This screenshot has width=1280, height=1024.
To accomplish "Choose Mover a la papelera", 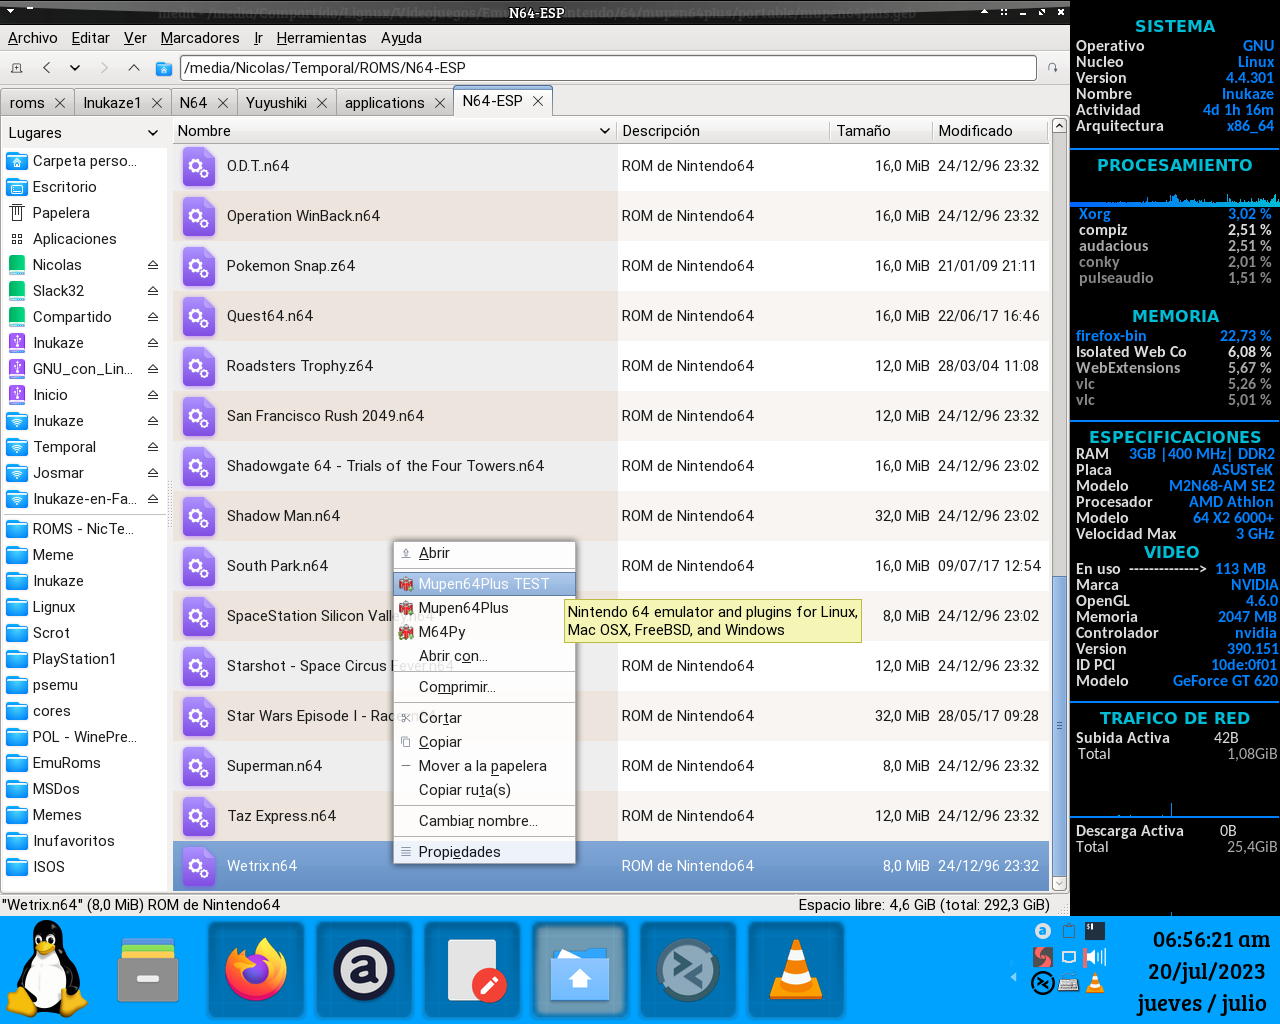I will click(x=484, y=766).
